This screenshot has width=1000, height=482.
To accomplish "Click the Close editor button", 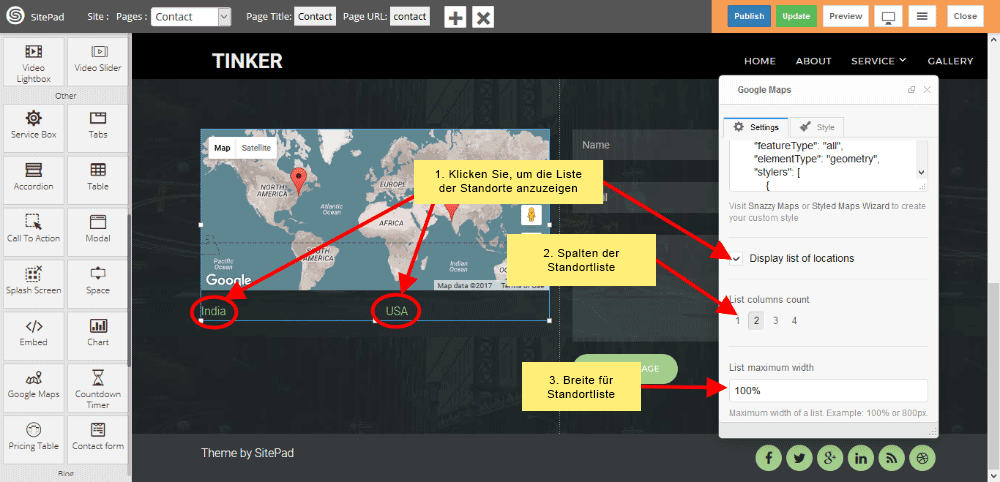I will click(965, 17).
